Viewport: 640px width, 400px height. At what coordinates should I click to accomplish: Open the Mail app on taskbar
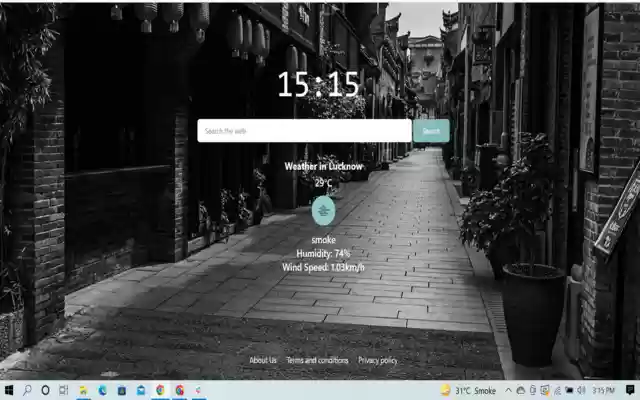[141, 390]
